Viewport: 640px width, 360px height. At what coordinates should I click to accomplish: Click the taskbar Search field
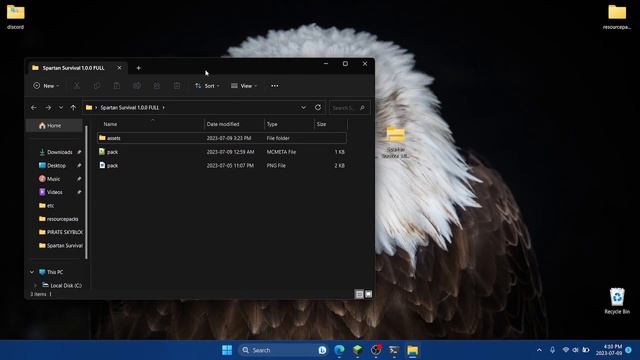(x=283, y=350)
